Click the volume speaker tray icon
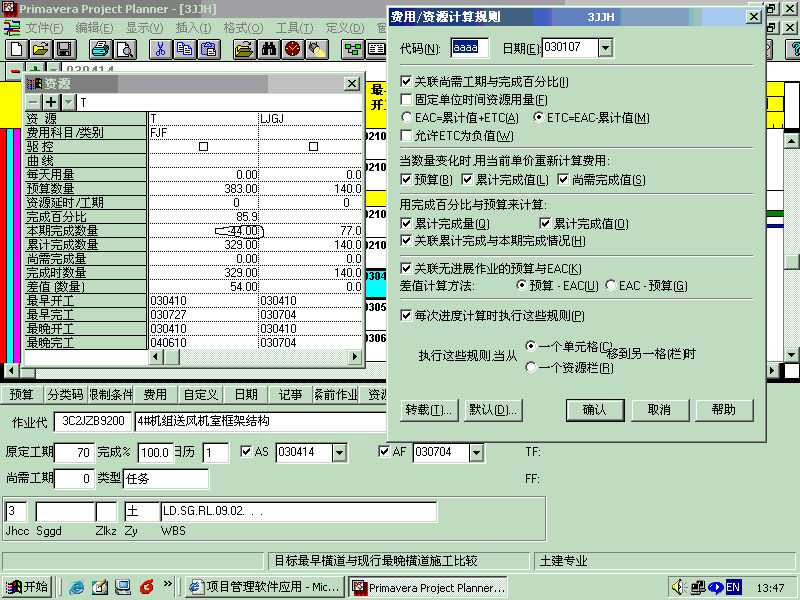 679,587
